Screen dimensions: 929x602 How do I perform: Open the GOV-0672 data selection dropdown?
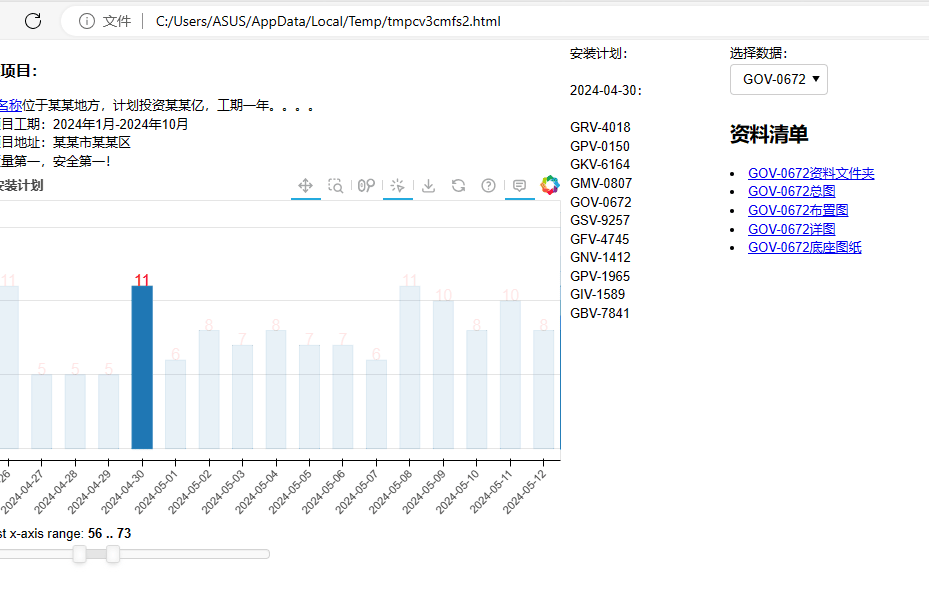pos(779,79)
